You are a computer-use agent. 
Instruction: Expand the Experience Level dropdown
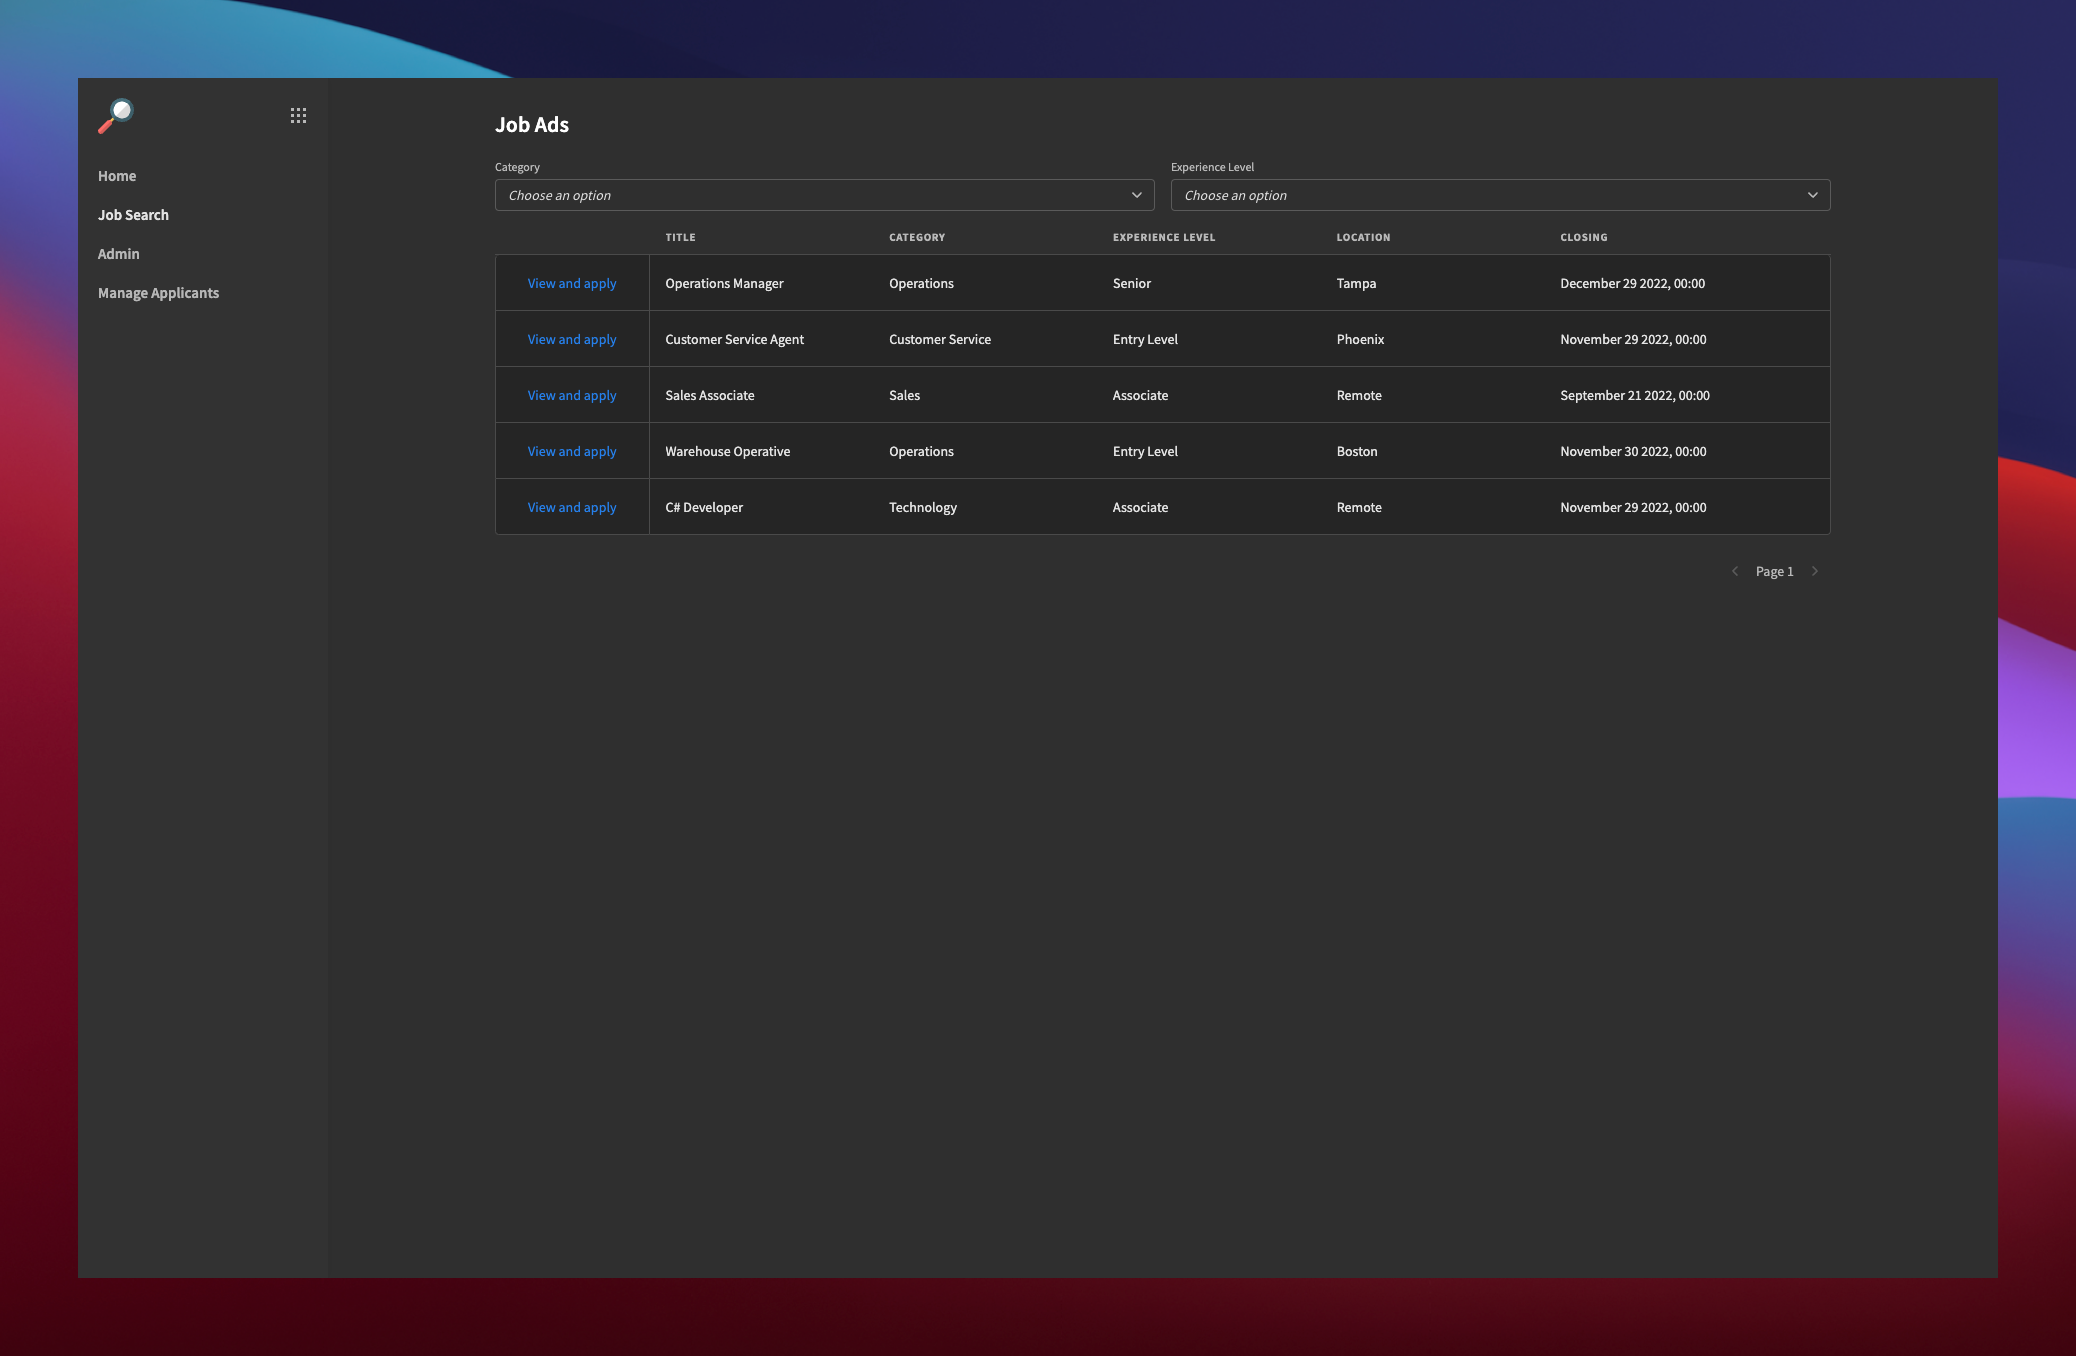coord(1500,195)
